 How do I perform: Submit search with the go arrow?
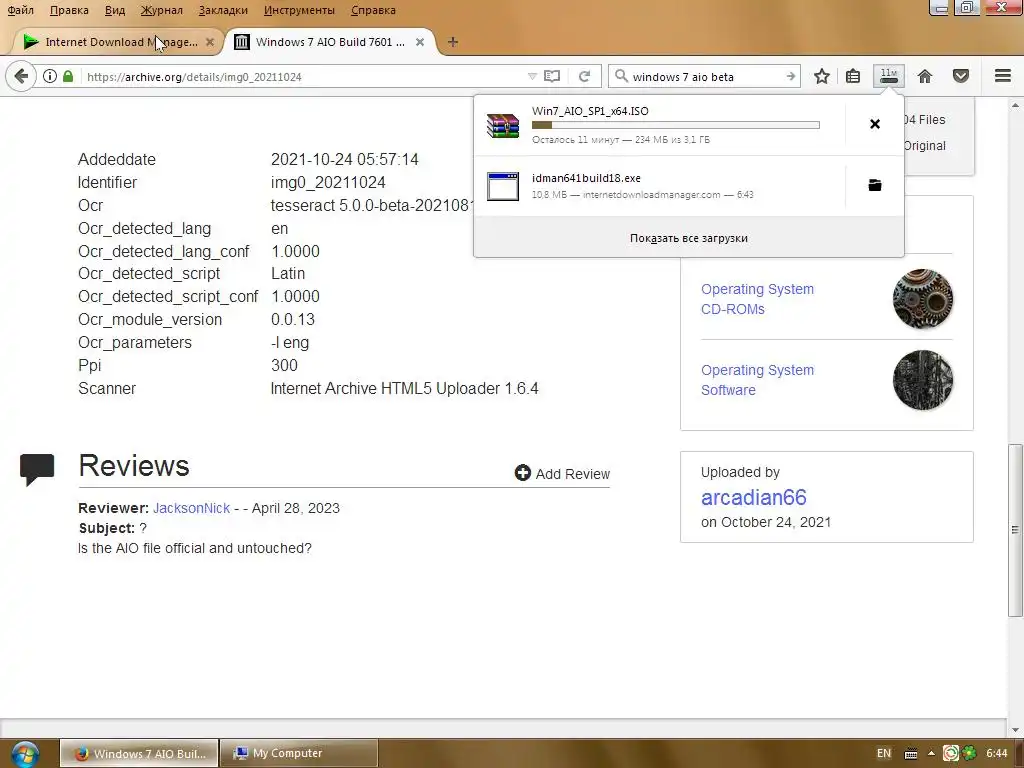pyautogui.click(x=791, y=76)
